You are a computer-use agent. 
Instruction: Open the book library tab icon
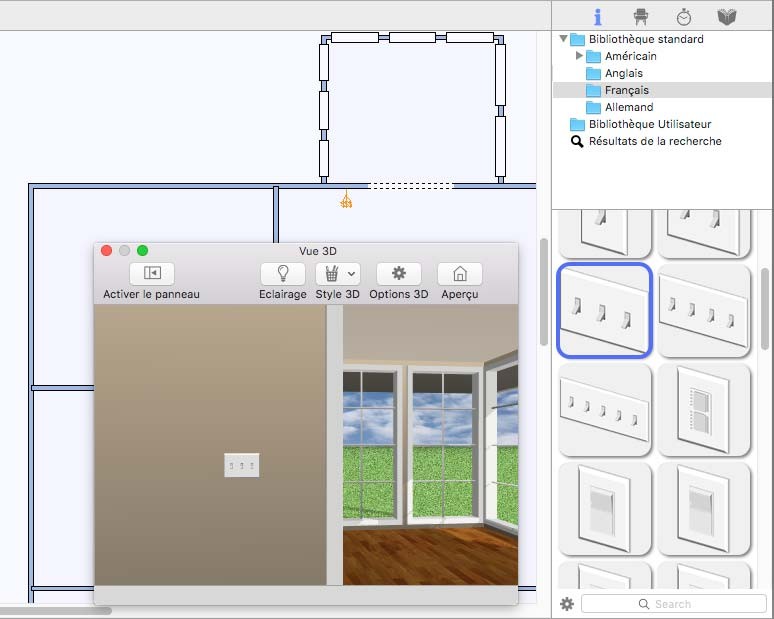(x=727, y=17)
